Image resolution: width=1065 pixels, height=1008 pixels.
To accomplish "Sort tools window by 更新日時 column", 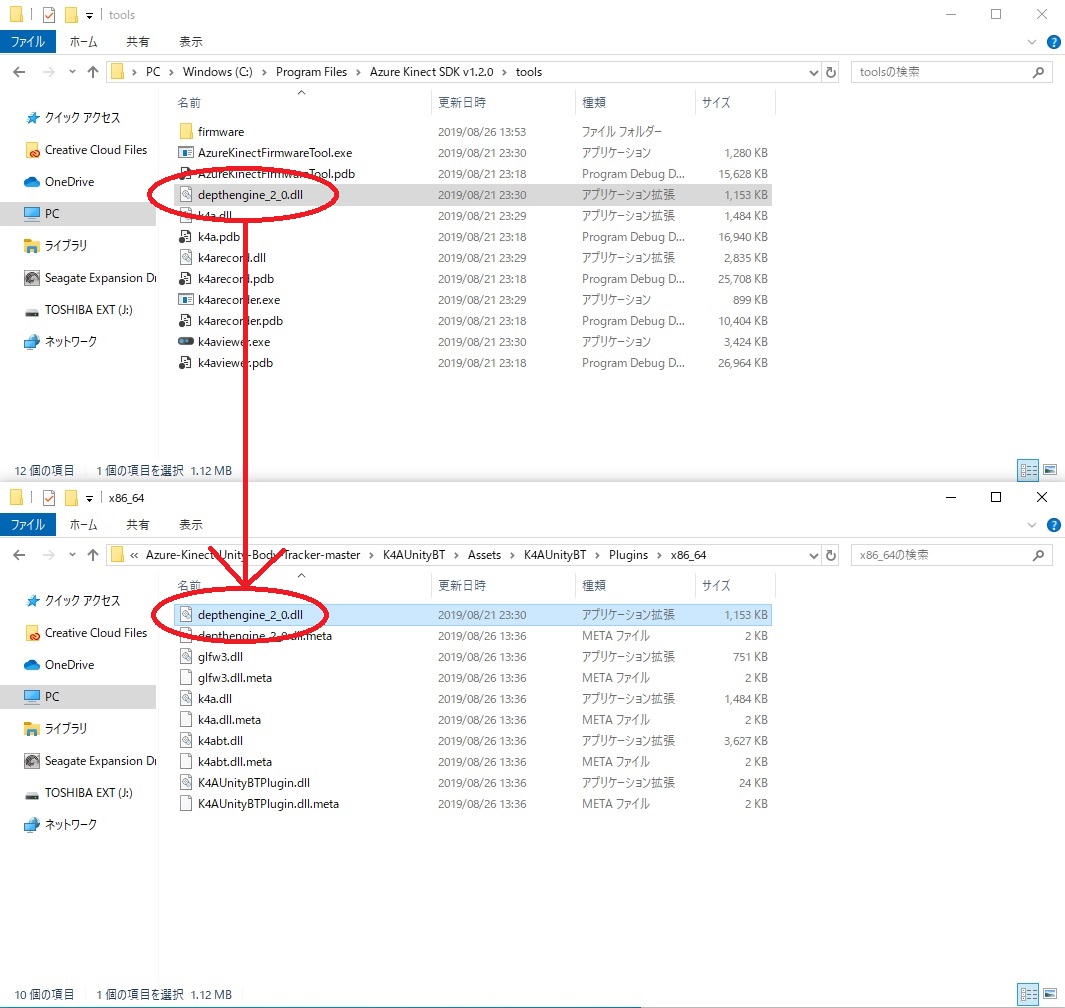I will [x=462, y=103].
